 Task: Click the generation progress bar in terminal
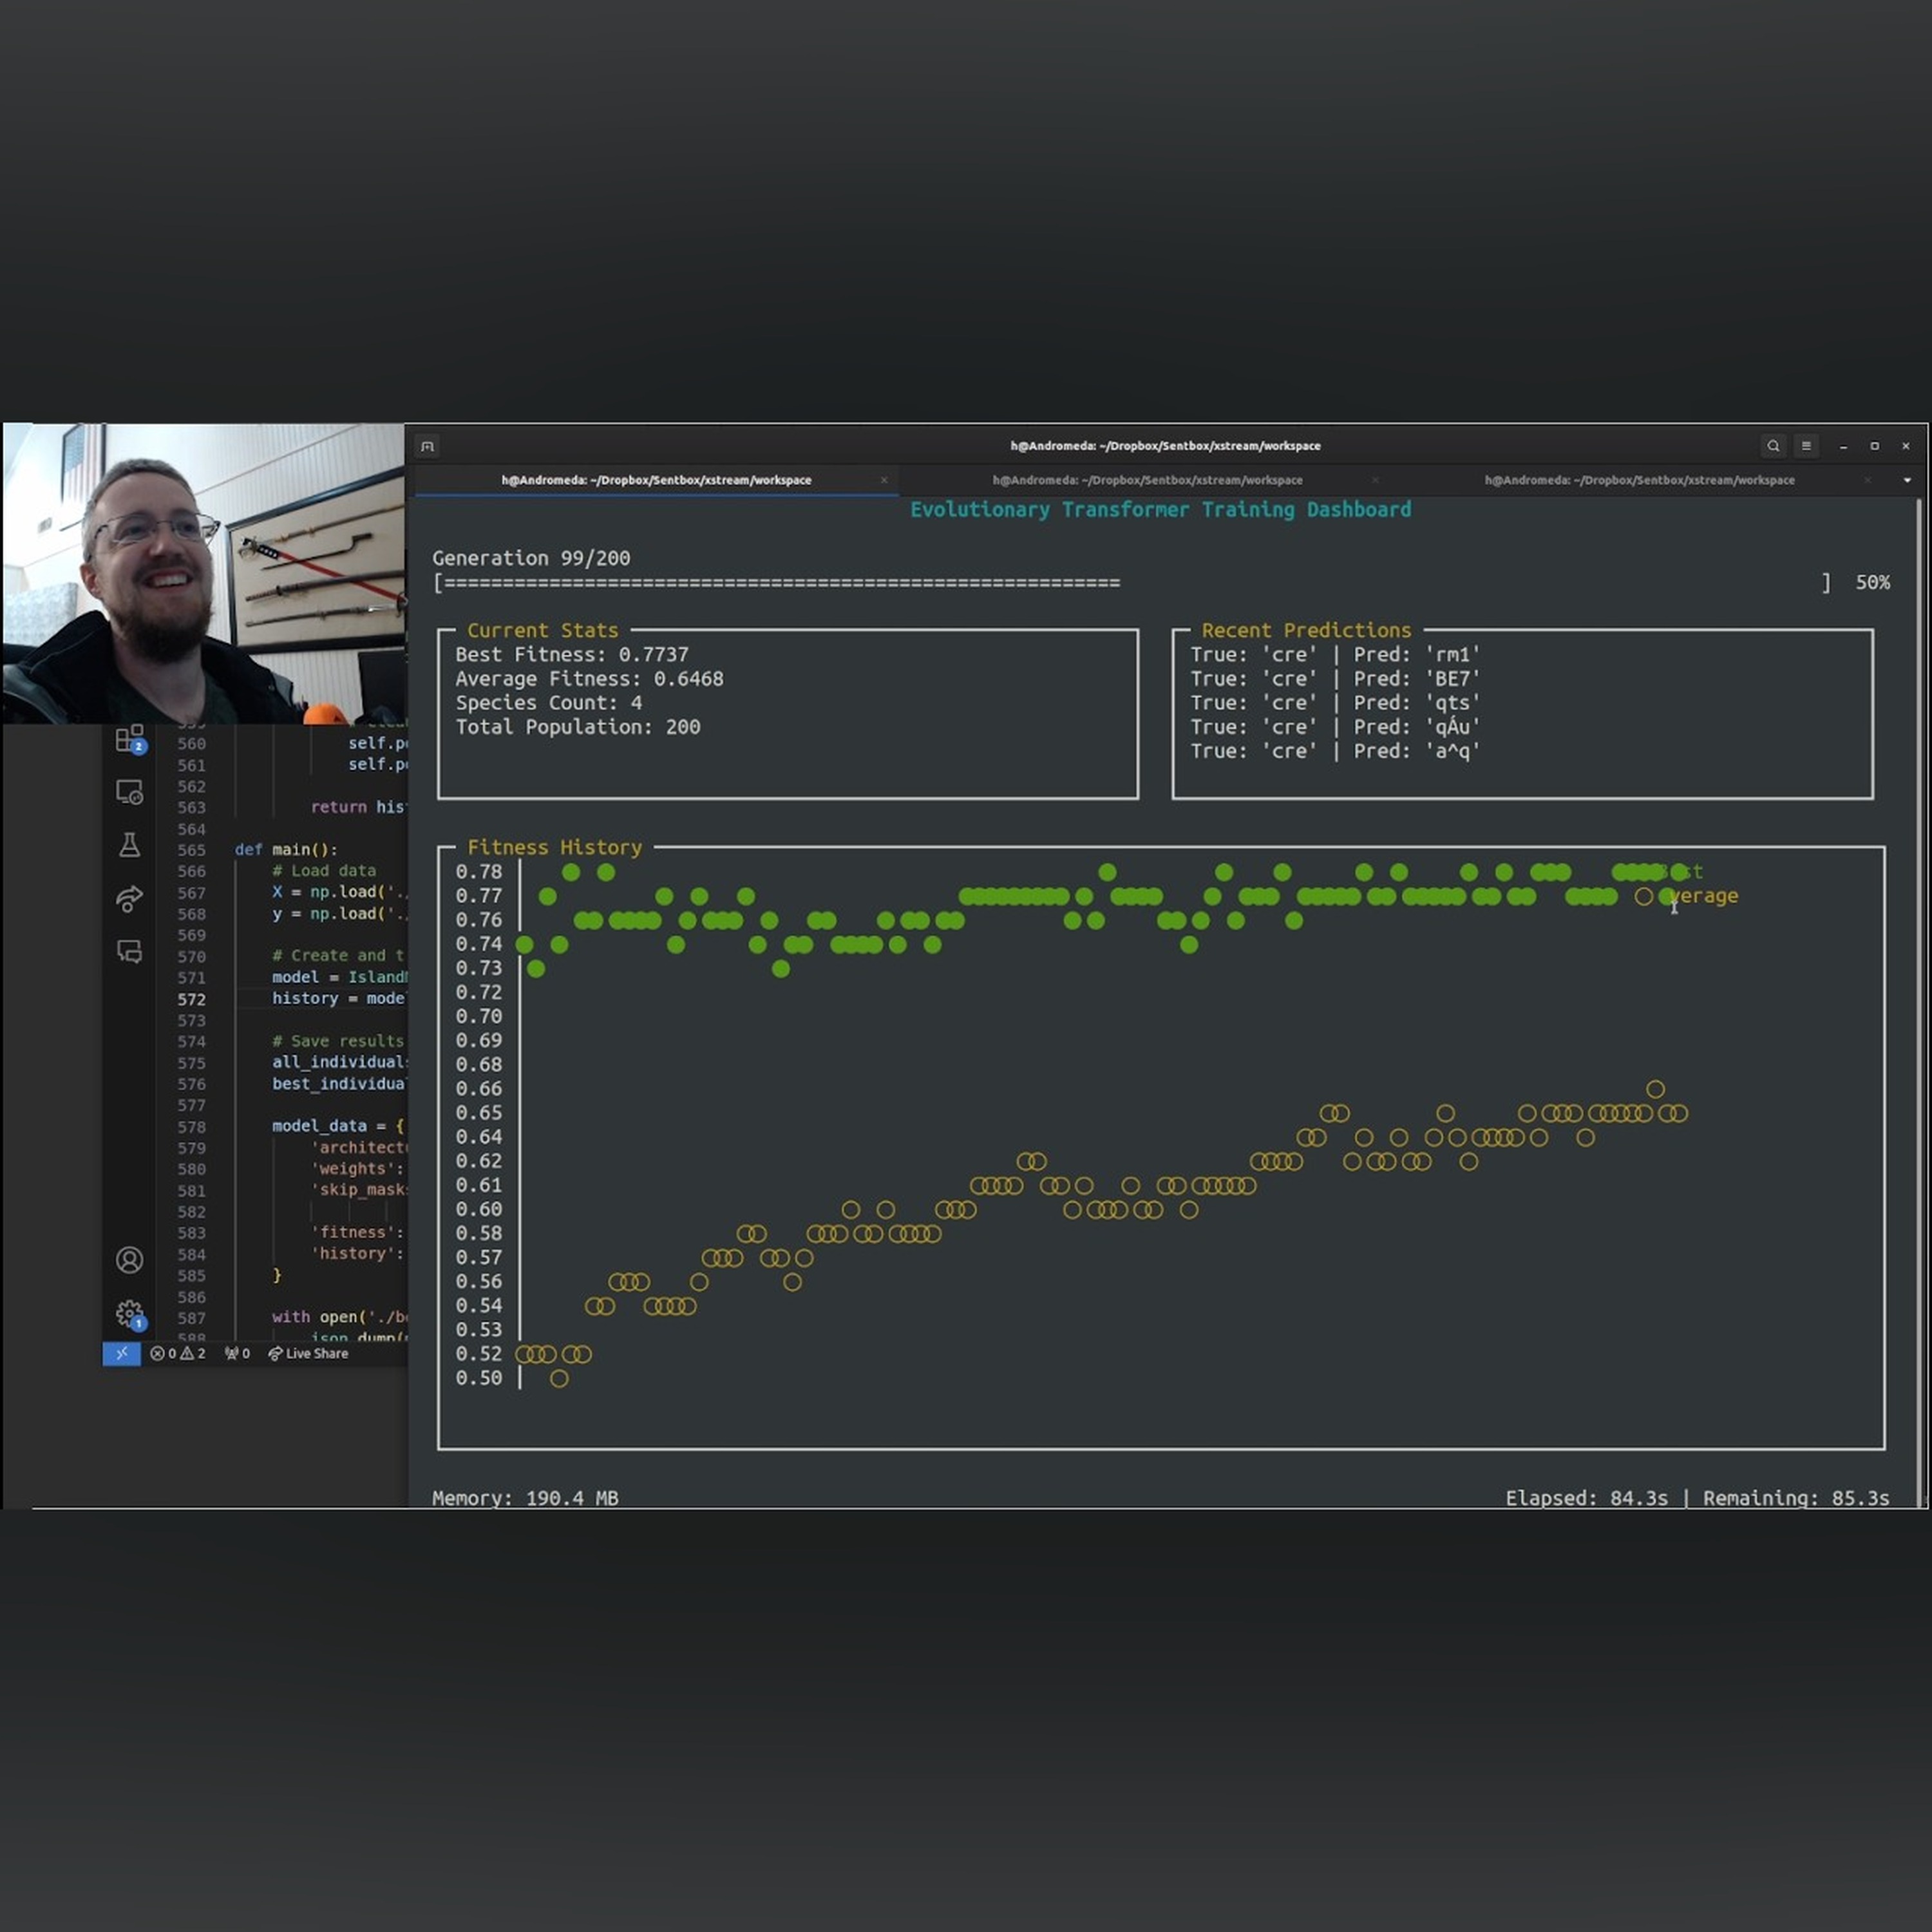tap(1132, 583)
